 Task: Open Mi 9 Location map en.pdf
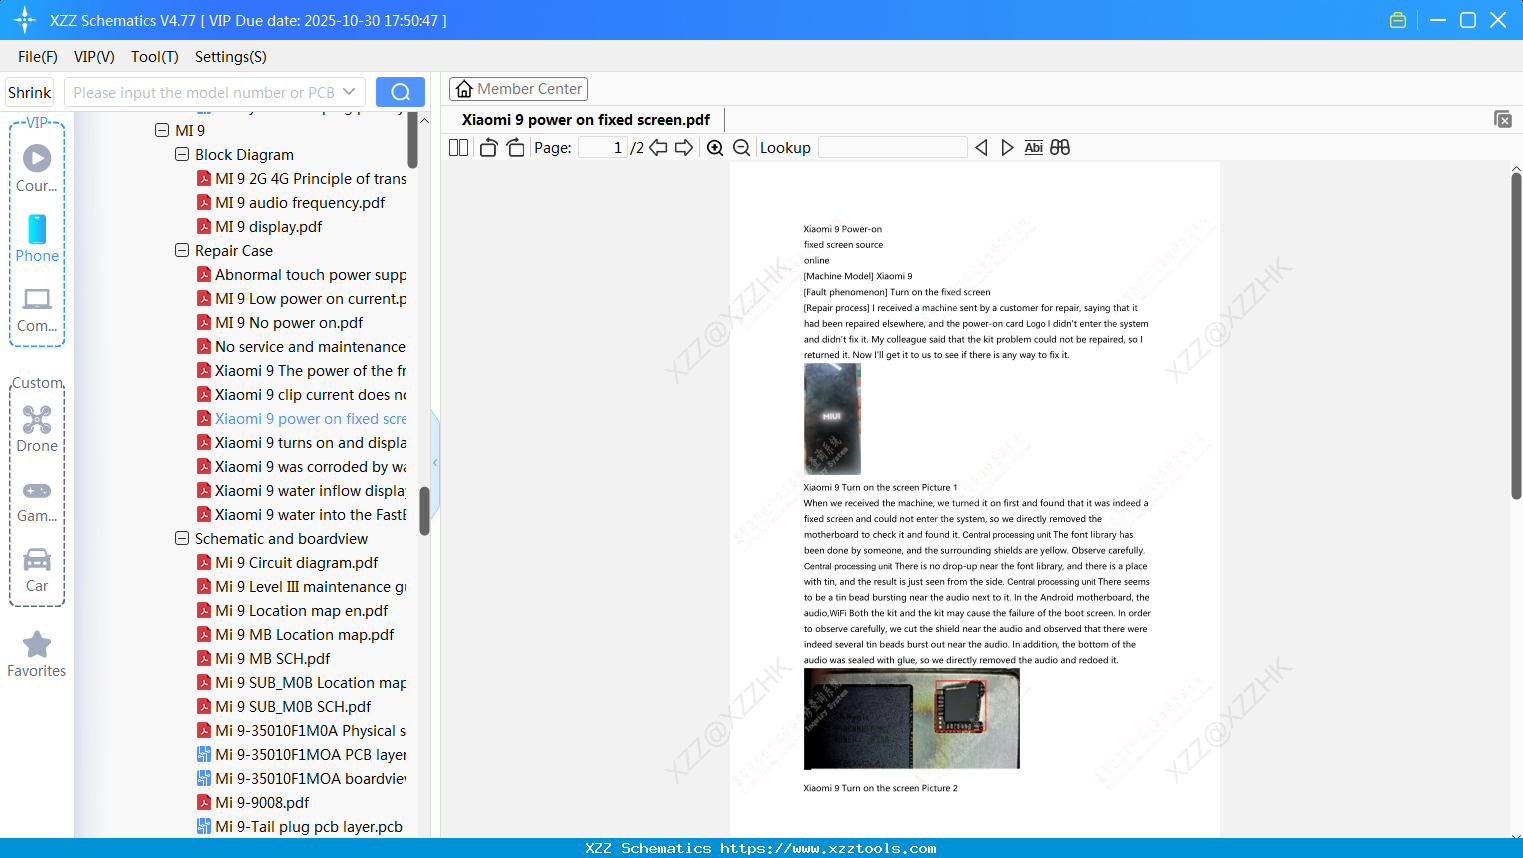pos(302,611)
